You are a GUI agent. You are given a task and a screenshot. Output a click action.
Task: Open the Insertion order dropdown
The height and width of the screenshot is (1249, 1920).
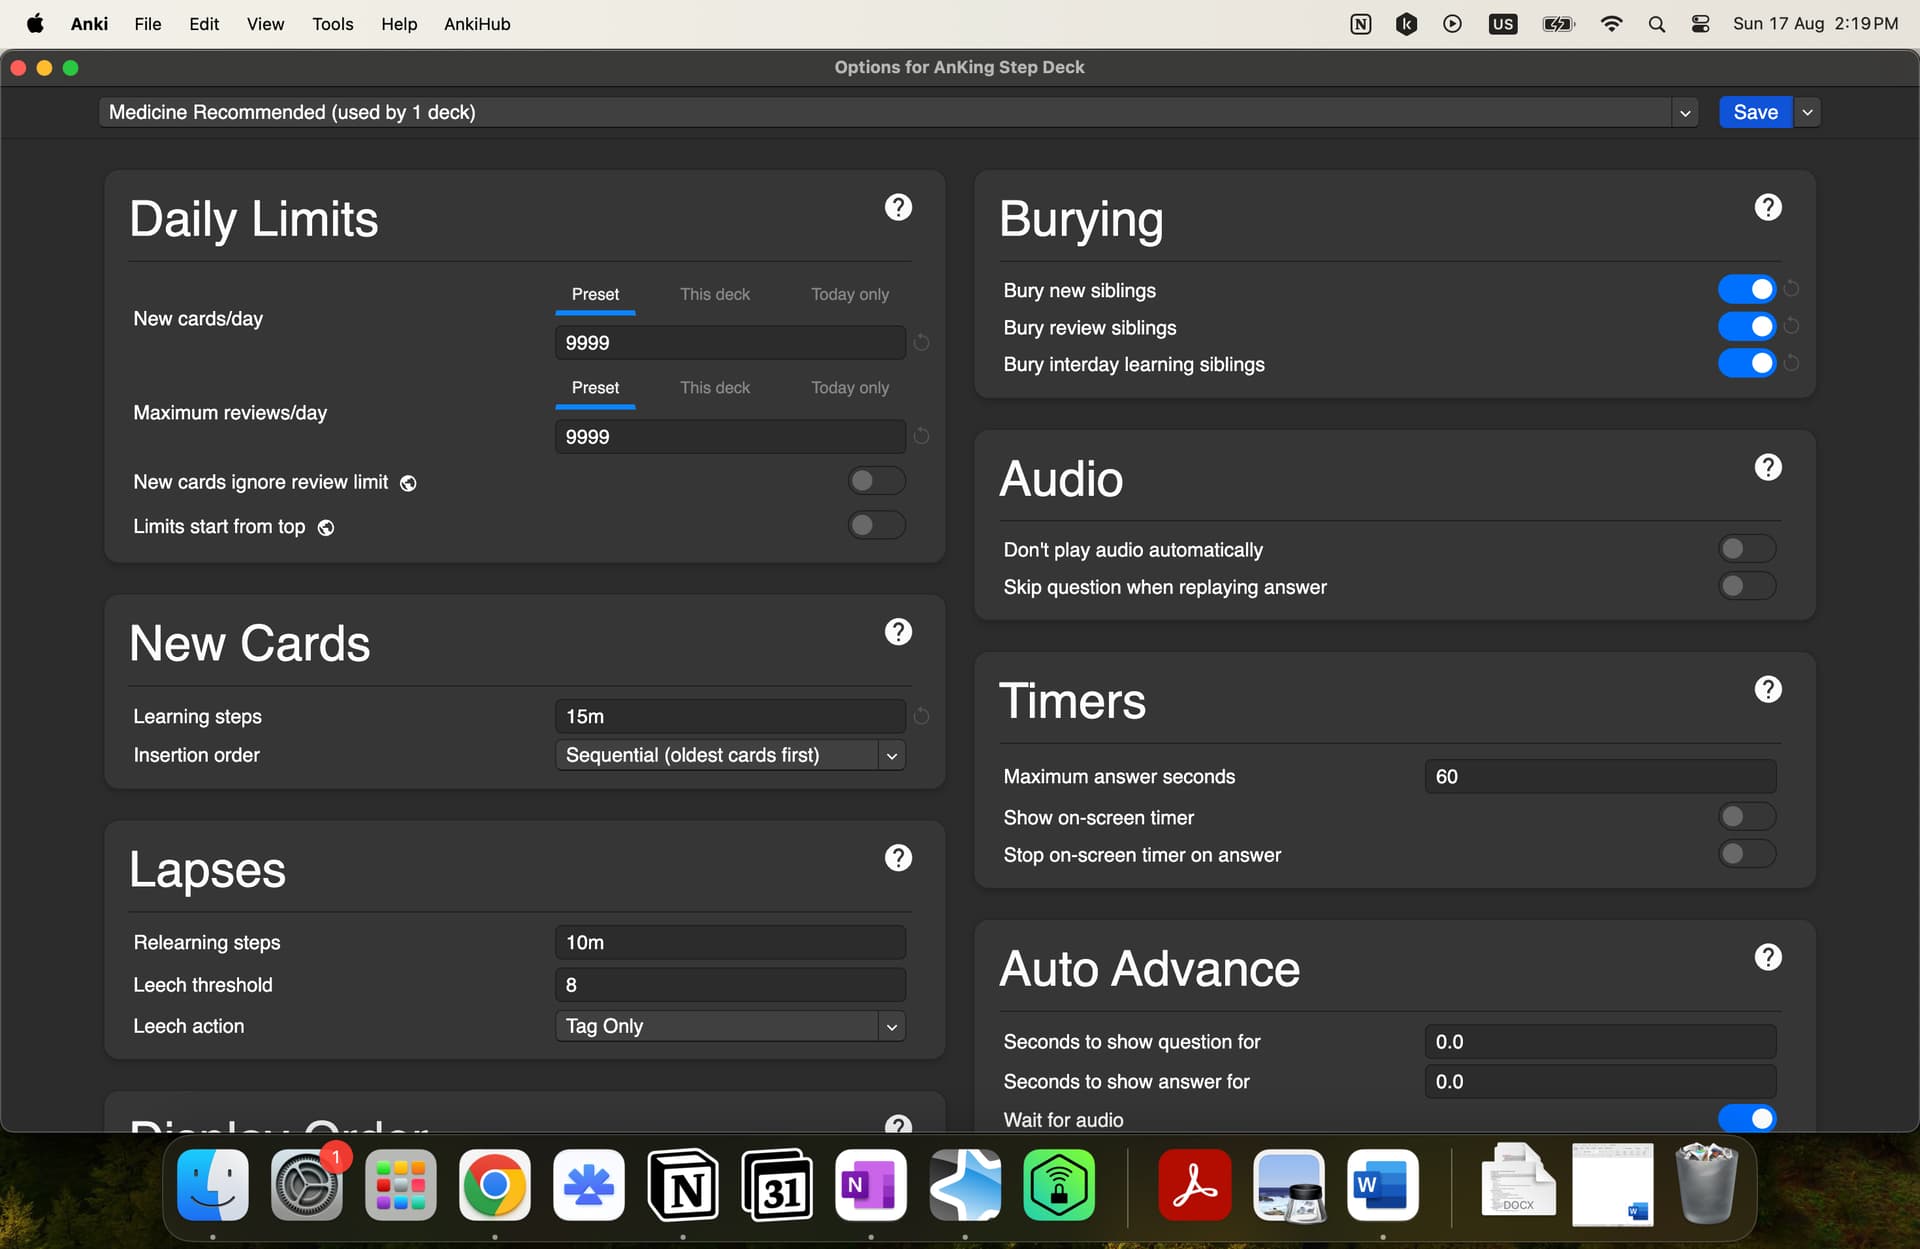point(730,755)
